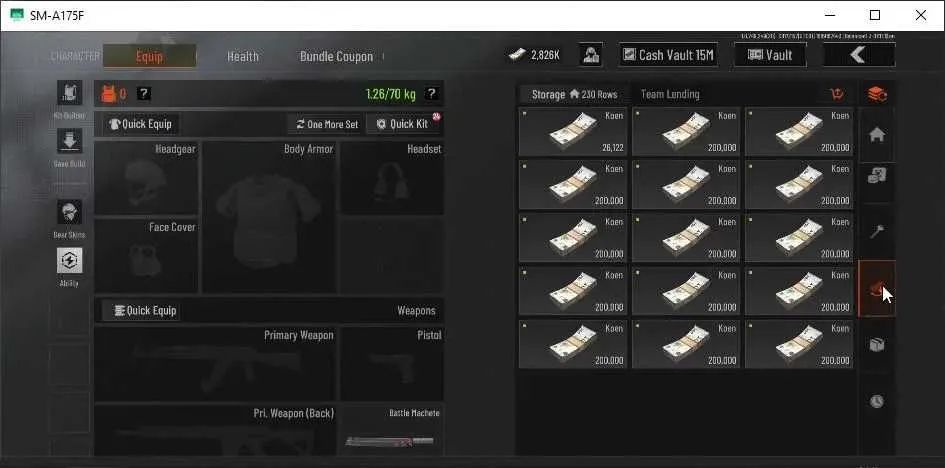Image resolution: width=945 pixels, height=468 pixels.
Task: Collapse the panel using the back arrow
Action: point(859,55)
